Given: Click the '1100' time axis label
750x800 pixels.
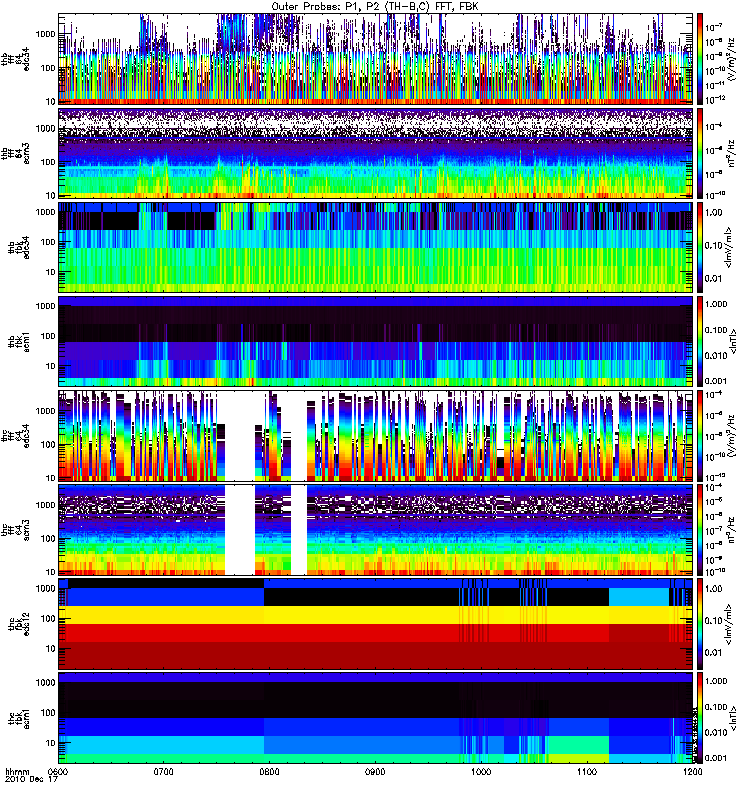Looking at the screenshot, I should pos(587,771).
